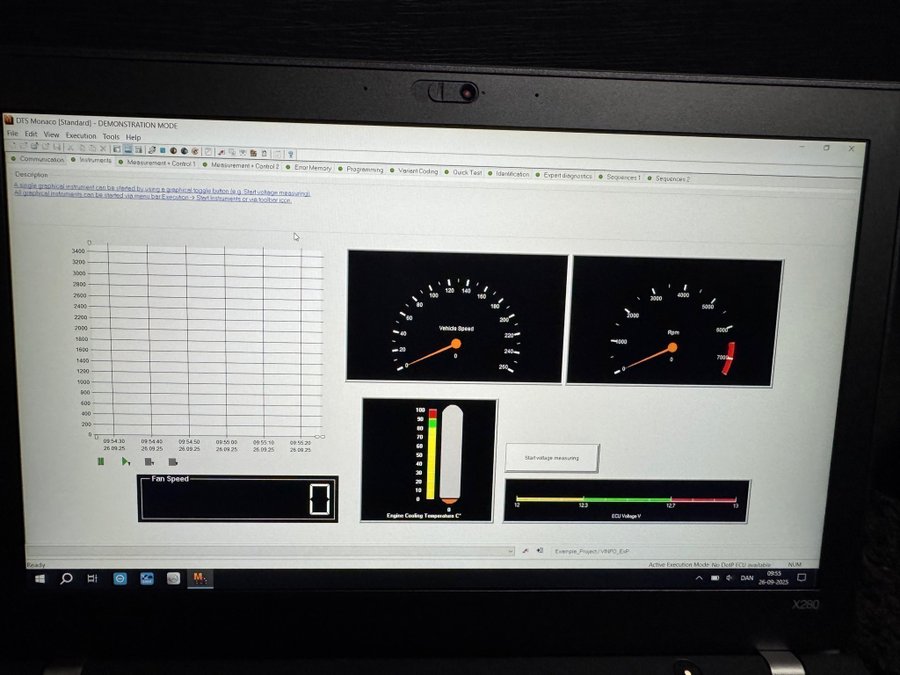Select the Quick Test tab

466,172
